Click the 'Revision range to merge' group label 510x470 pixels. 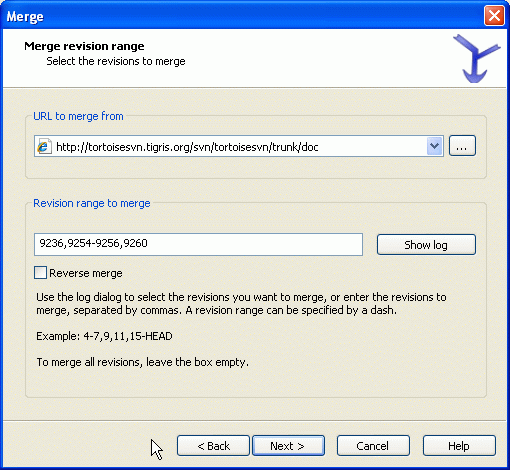[92, 203]
